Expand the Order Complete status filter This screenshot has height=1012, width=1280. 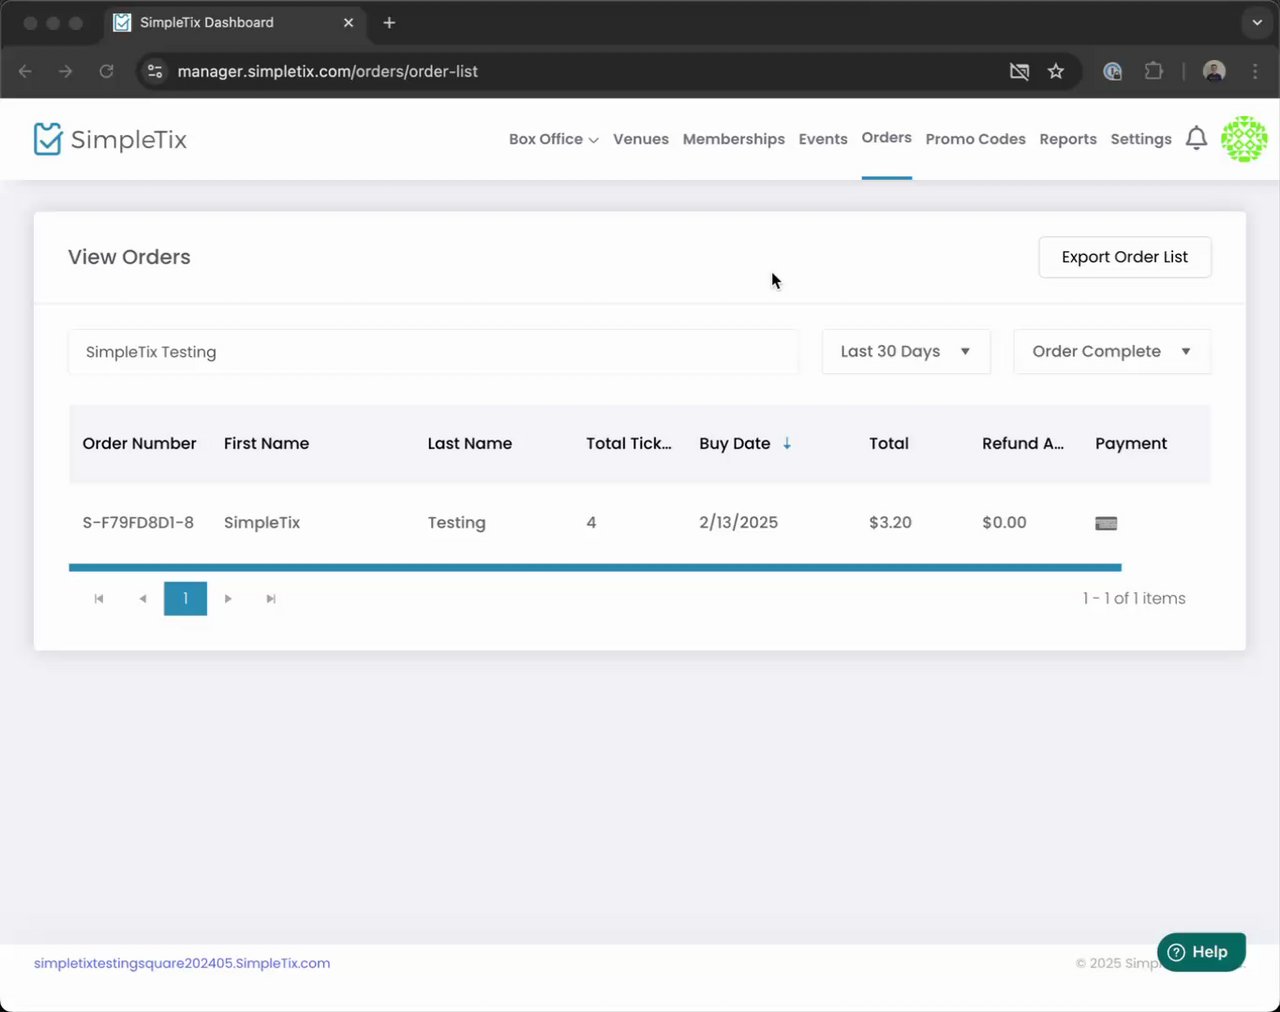[x=1111, y=352]
